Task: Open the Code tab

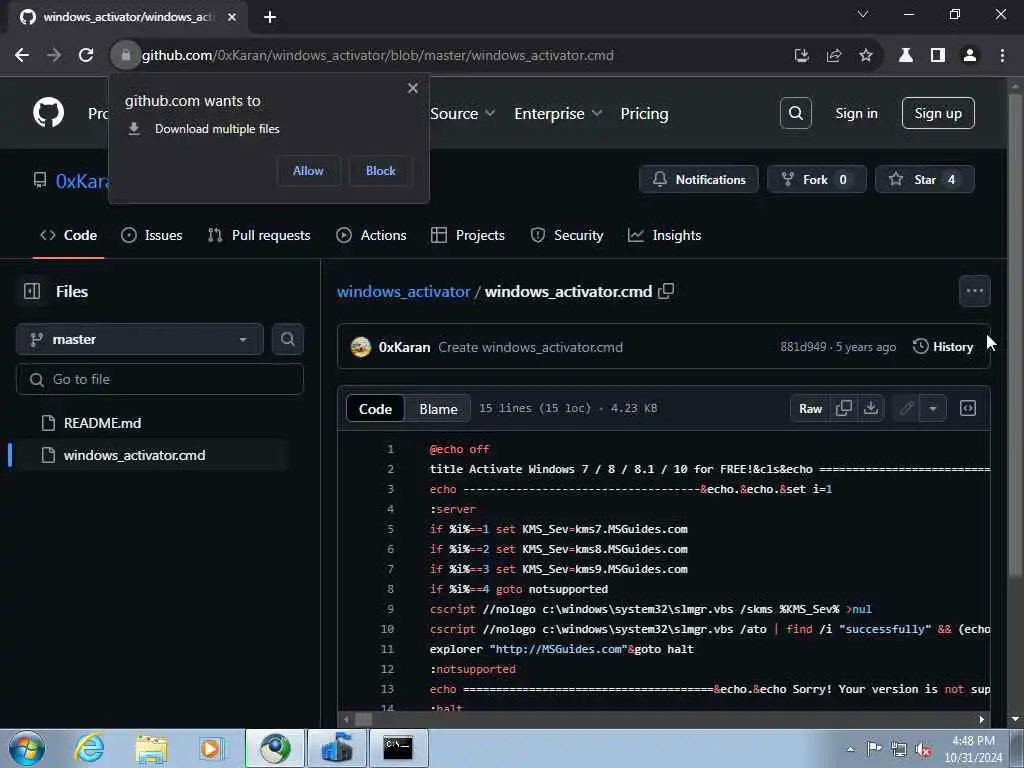Action: 69,235
